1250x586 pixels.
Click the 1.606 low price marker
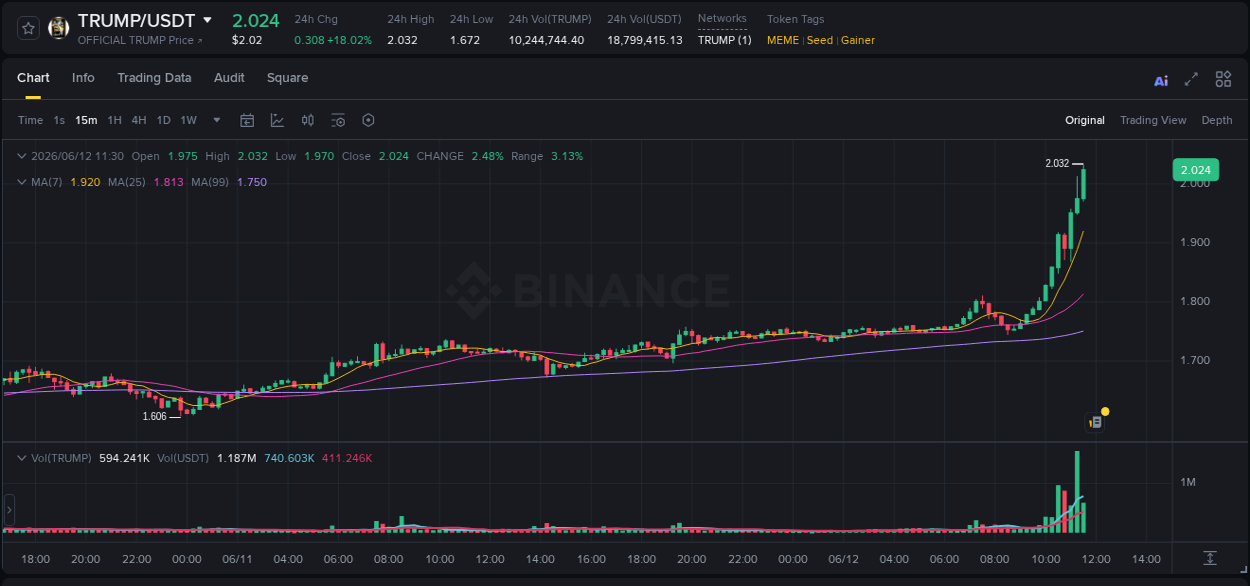[154, 416]
